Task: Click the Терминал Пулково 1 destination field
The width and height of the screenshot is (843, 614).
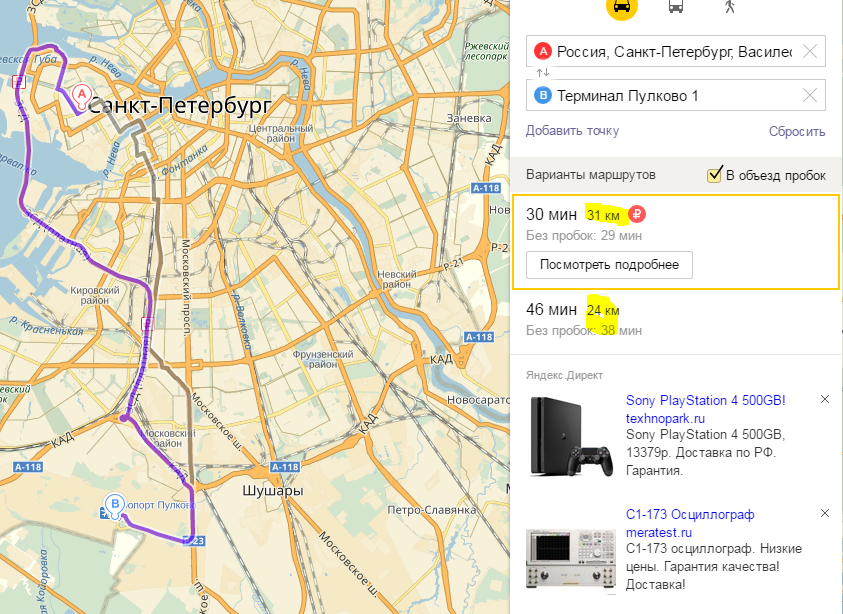Action: [676, 96]
